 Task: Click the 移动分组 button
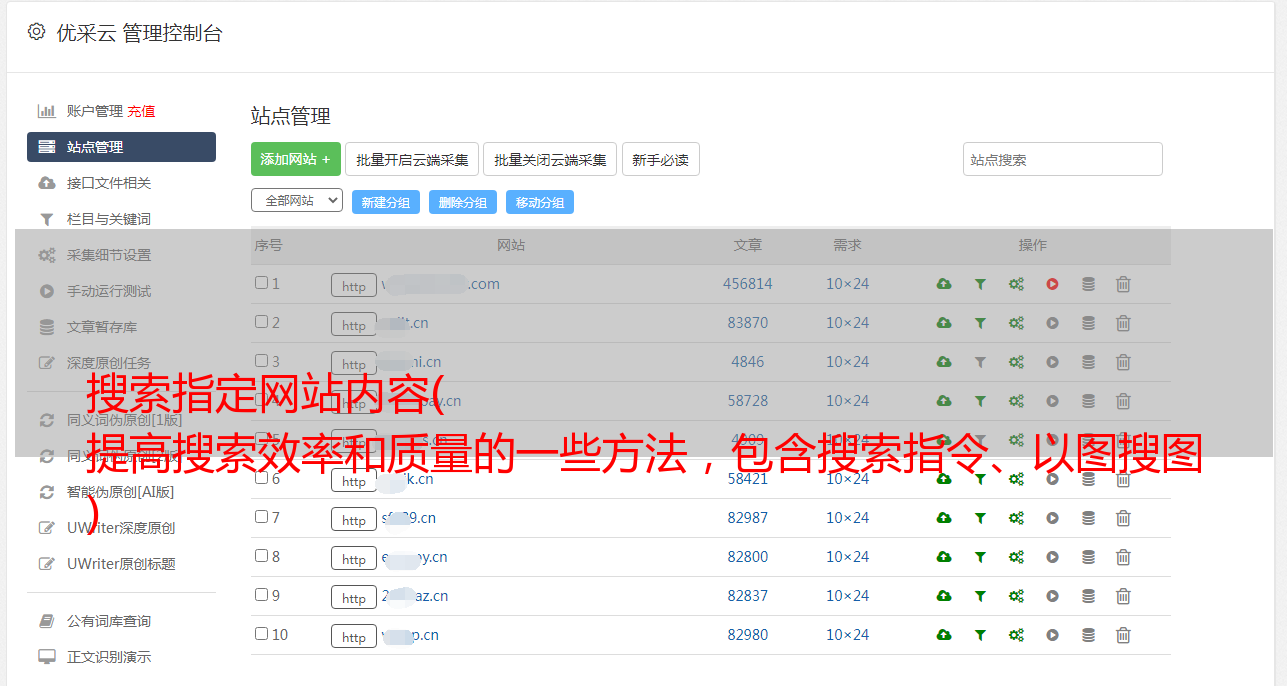point(540,202)
